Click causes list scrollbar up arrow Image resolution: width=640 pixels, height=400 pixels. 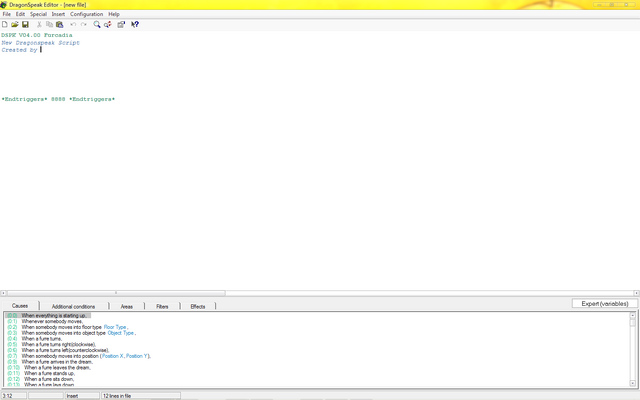(x=633, y=316)
